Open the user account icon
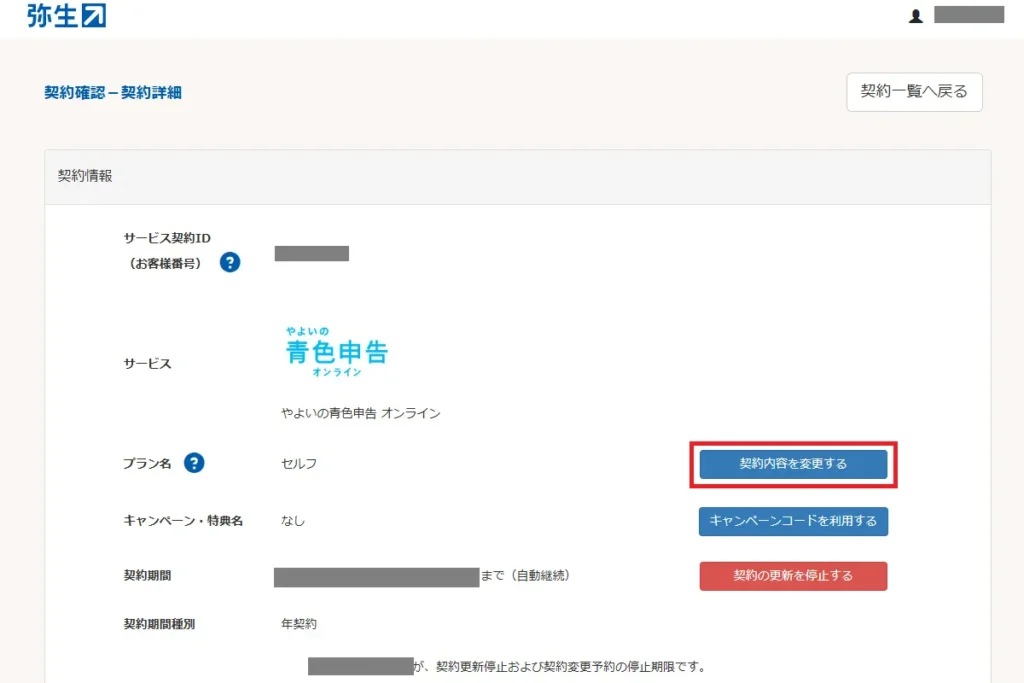Viewport: 1024px width, 683px height. [x=916, y=16]
